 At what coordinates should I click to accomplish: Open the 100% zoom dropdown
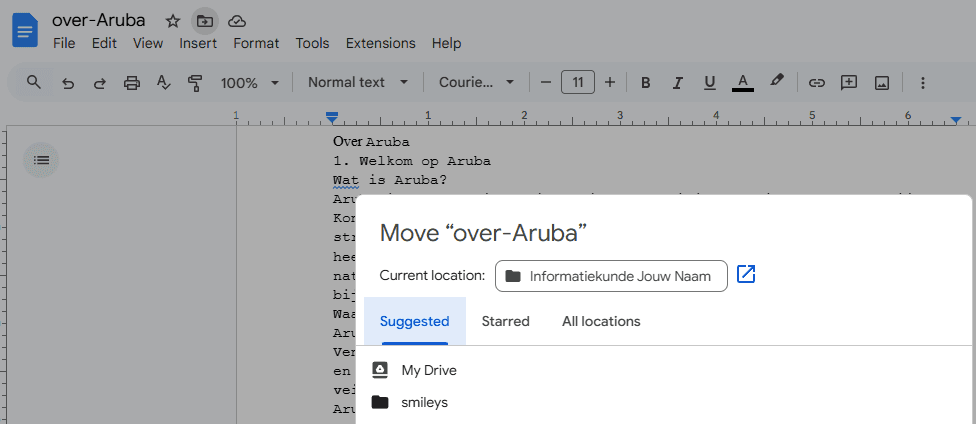click(x=249, y=82)
